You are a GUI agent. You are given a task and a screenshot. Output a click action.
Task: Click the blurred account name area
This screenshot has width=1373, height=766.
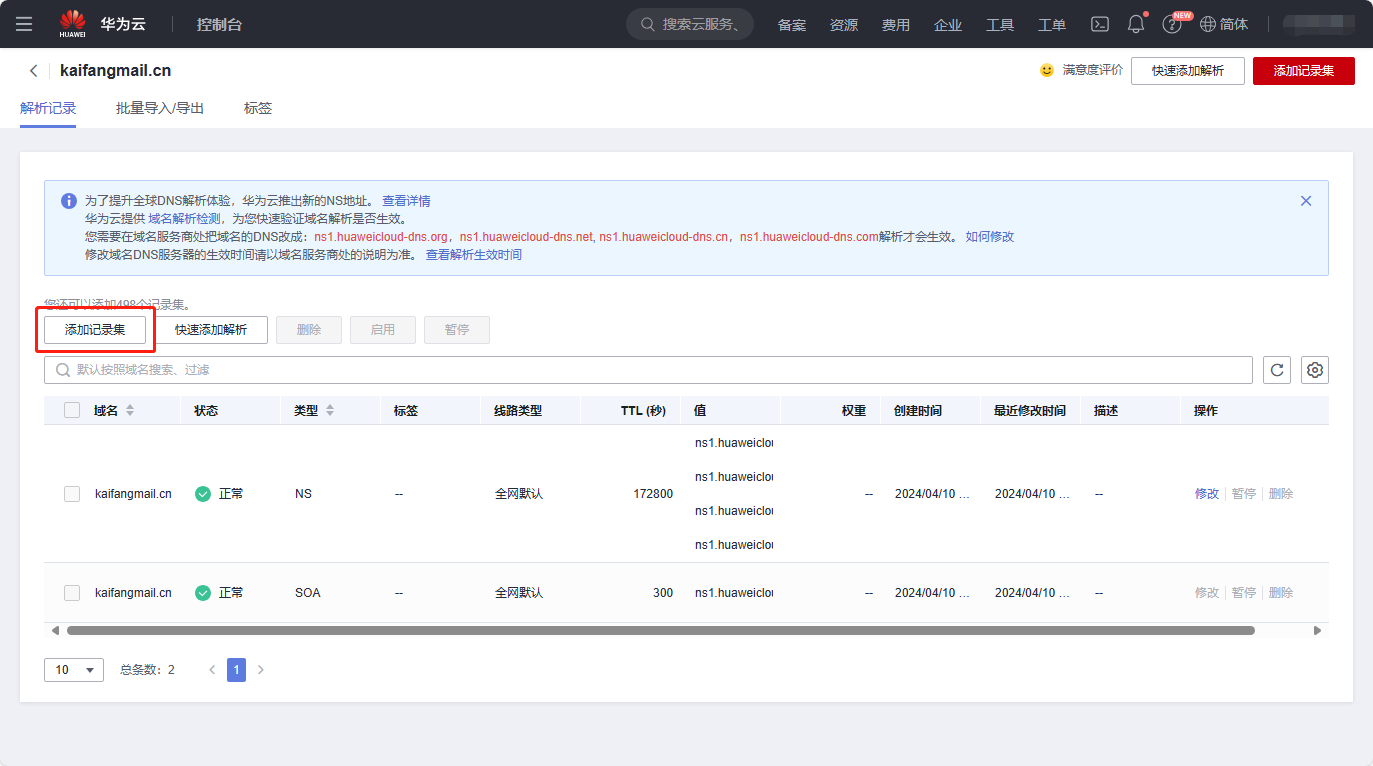pyautogui.click(x=1318, y=24)
